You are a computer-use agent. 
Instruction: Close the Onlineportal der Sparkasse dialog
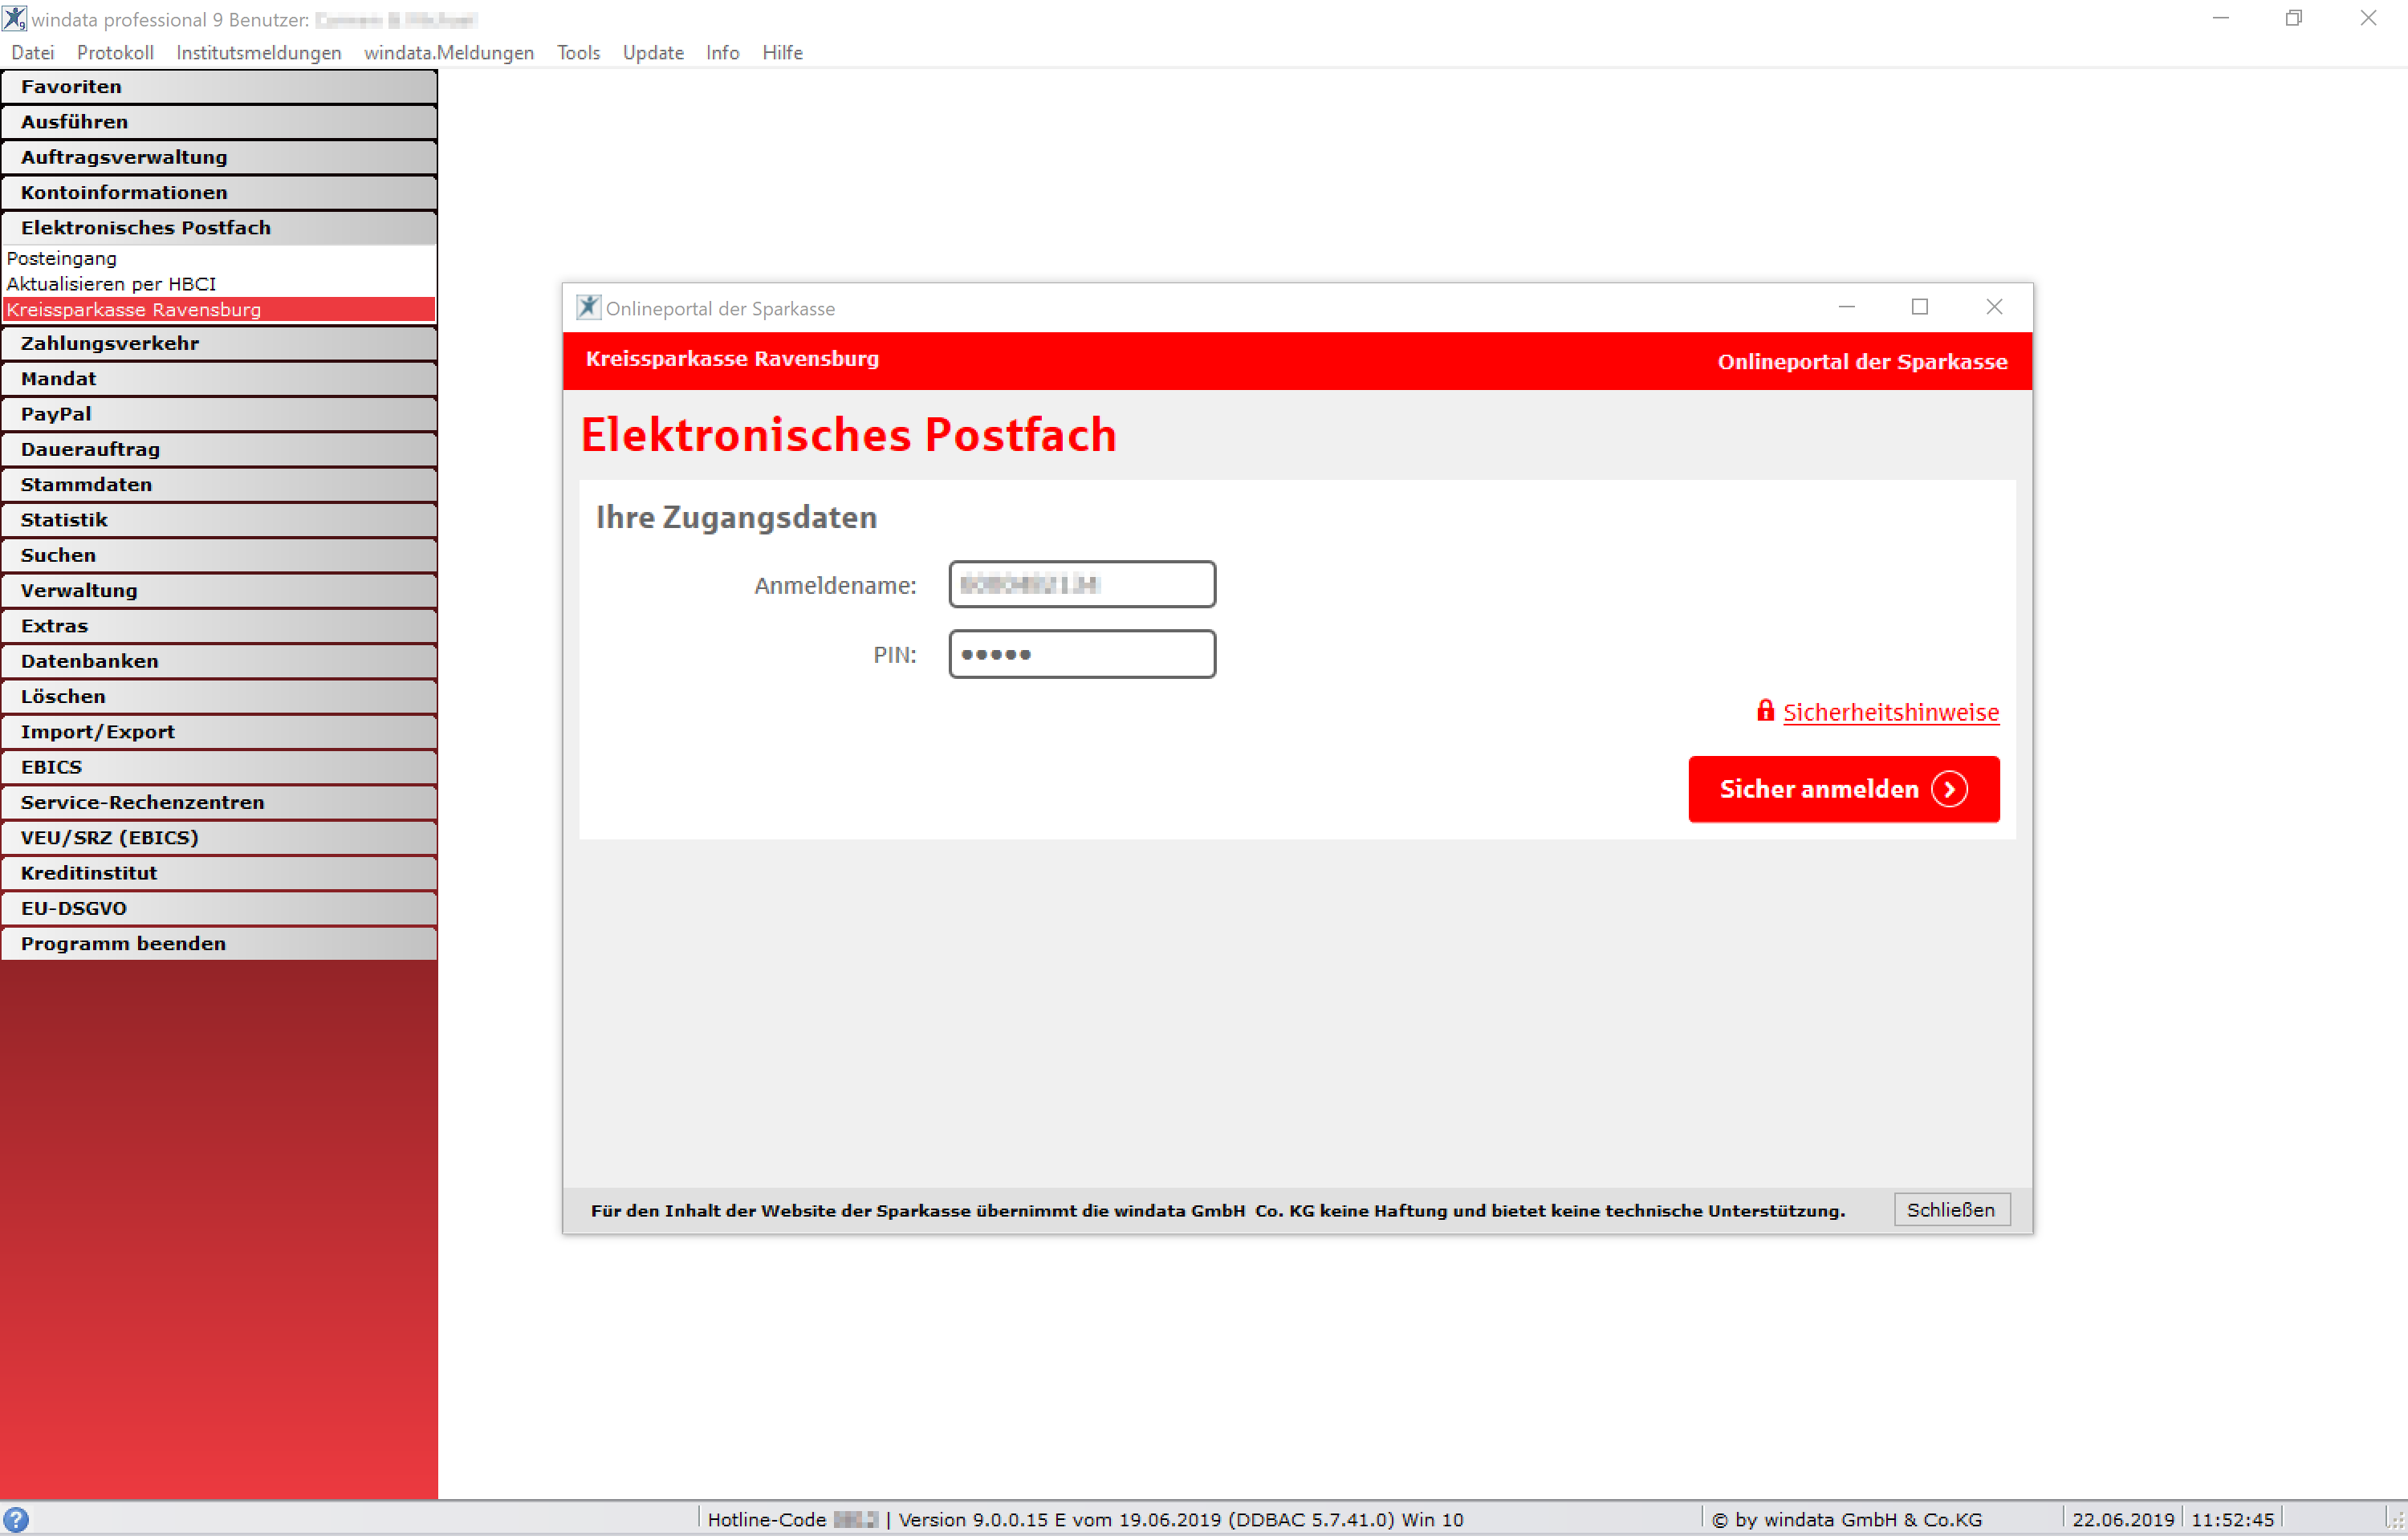[x=1994, y=307]
